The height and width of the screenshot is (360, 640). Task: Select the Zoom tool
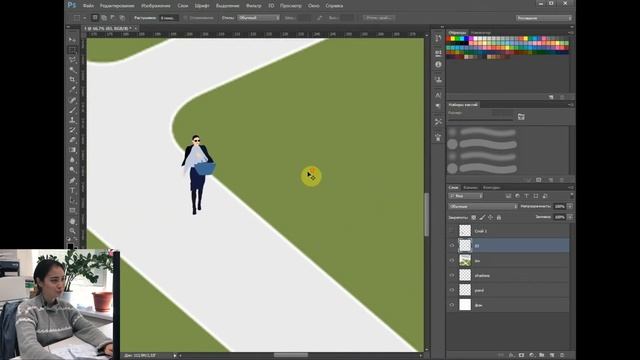[x=73, y=231]
